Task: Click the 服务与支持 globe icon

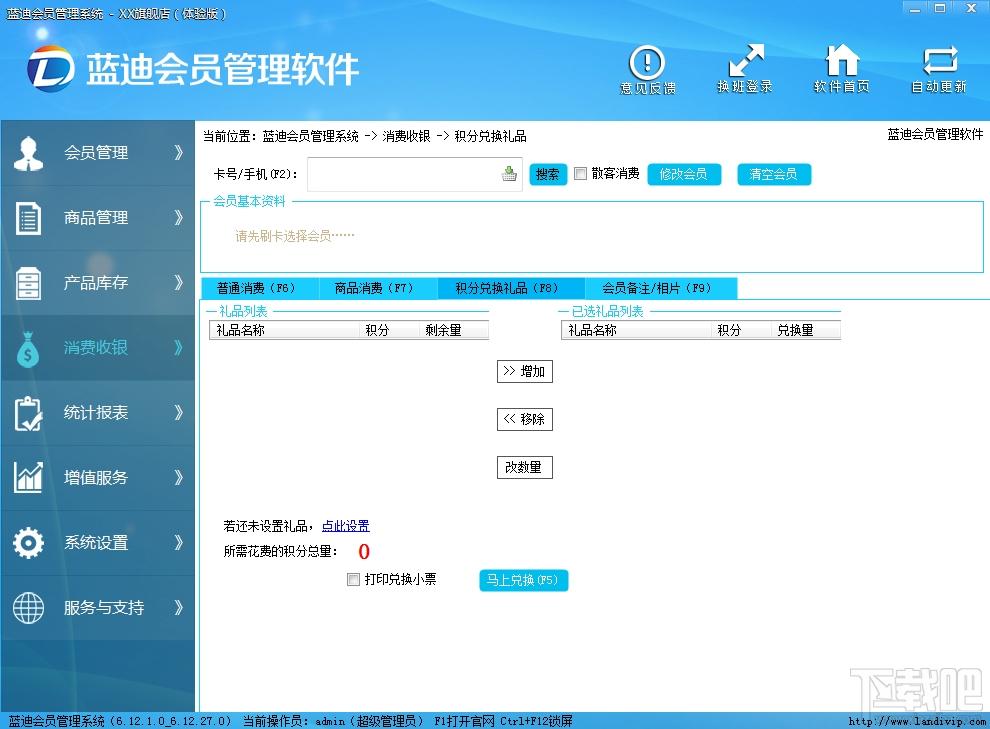Action: pos(28,608)
